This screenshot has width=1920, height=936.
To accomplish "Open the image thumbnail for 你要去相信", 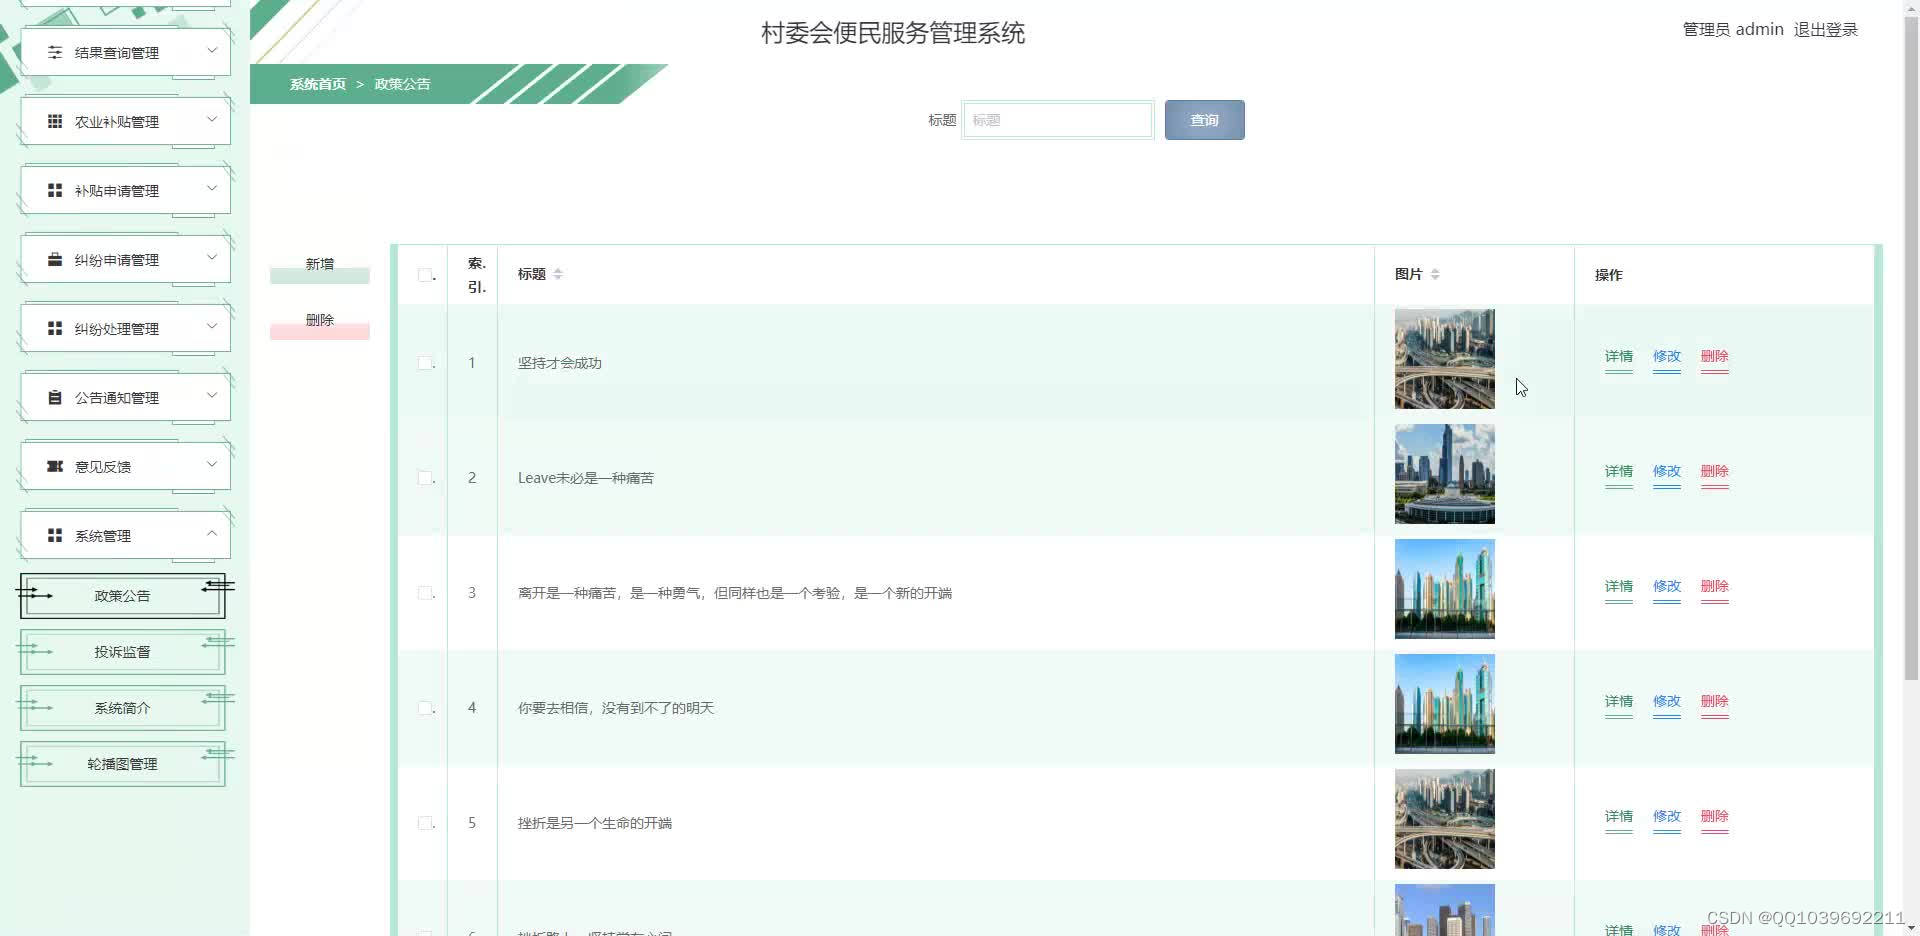I will (1444, 704).
